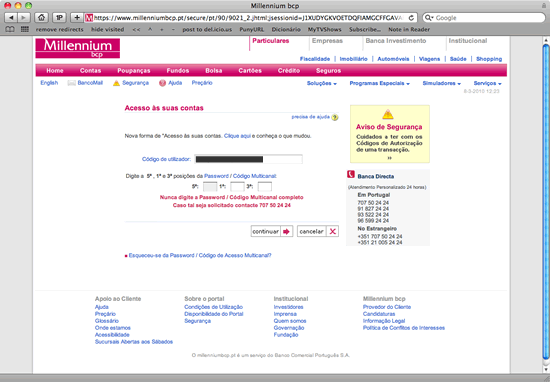Open the post to del.icio.us bookmarklet
This screenshot has width=550, height=382.
click(207, 29)
